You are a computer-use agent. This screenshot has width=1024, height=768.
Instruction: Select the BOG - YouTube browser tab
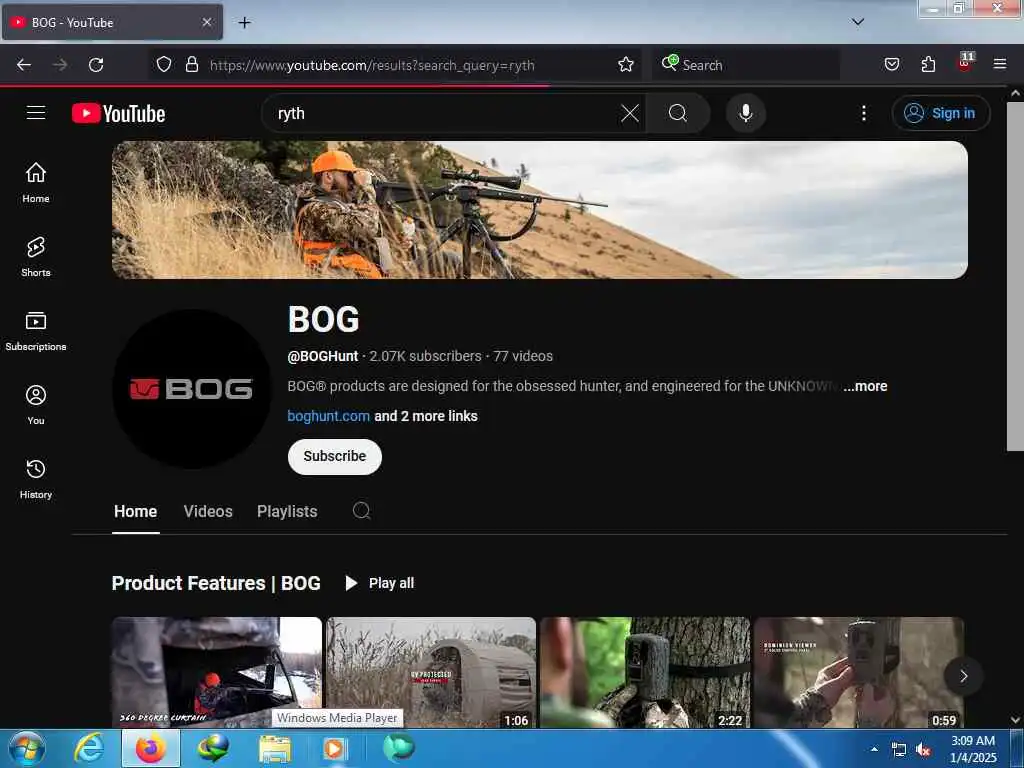pyautogui.click(x=112, y=22)
